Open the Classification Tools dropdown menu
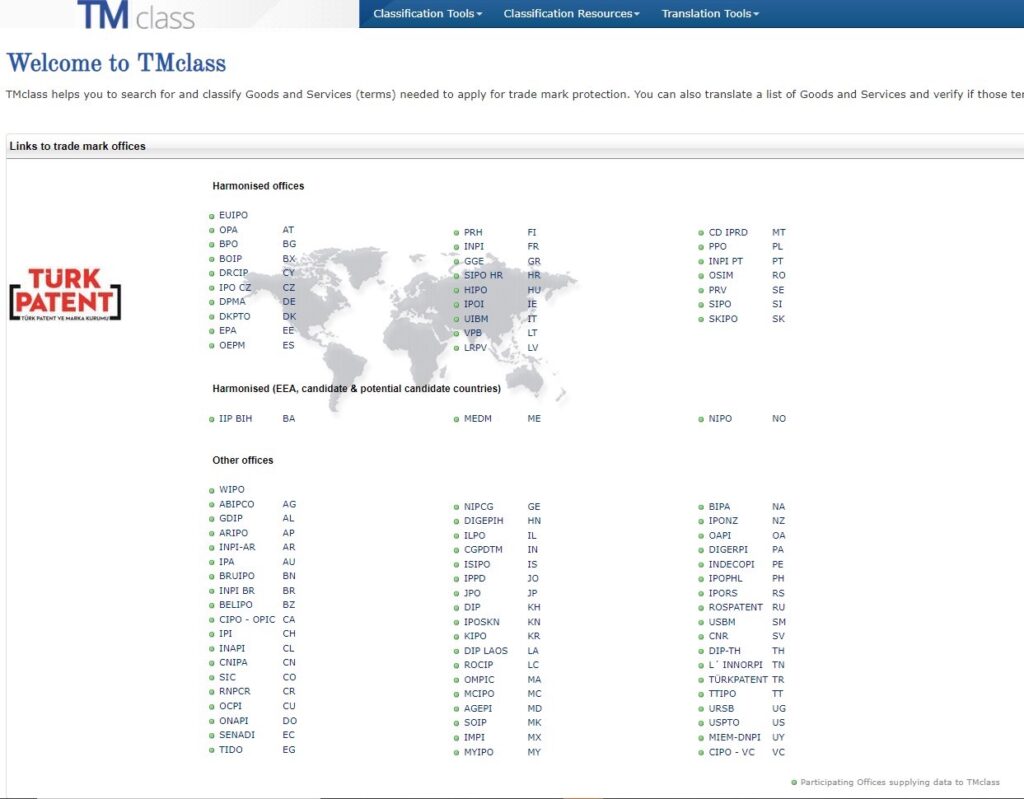 coord(427,14)
